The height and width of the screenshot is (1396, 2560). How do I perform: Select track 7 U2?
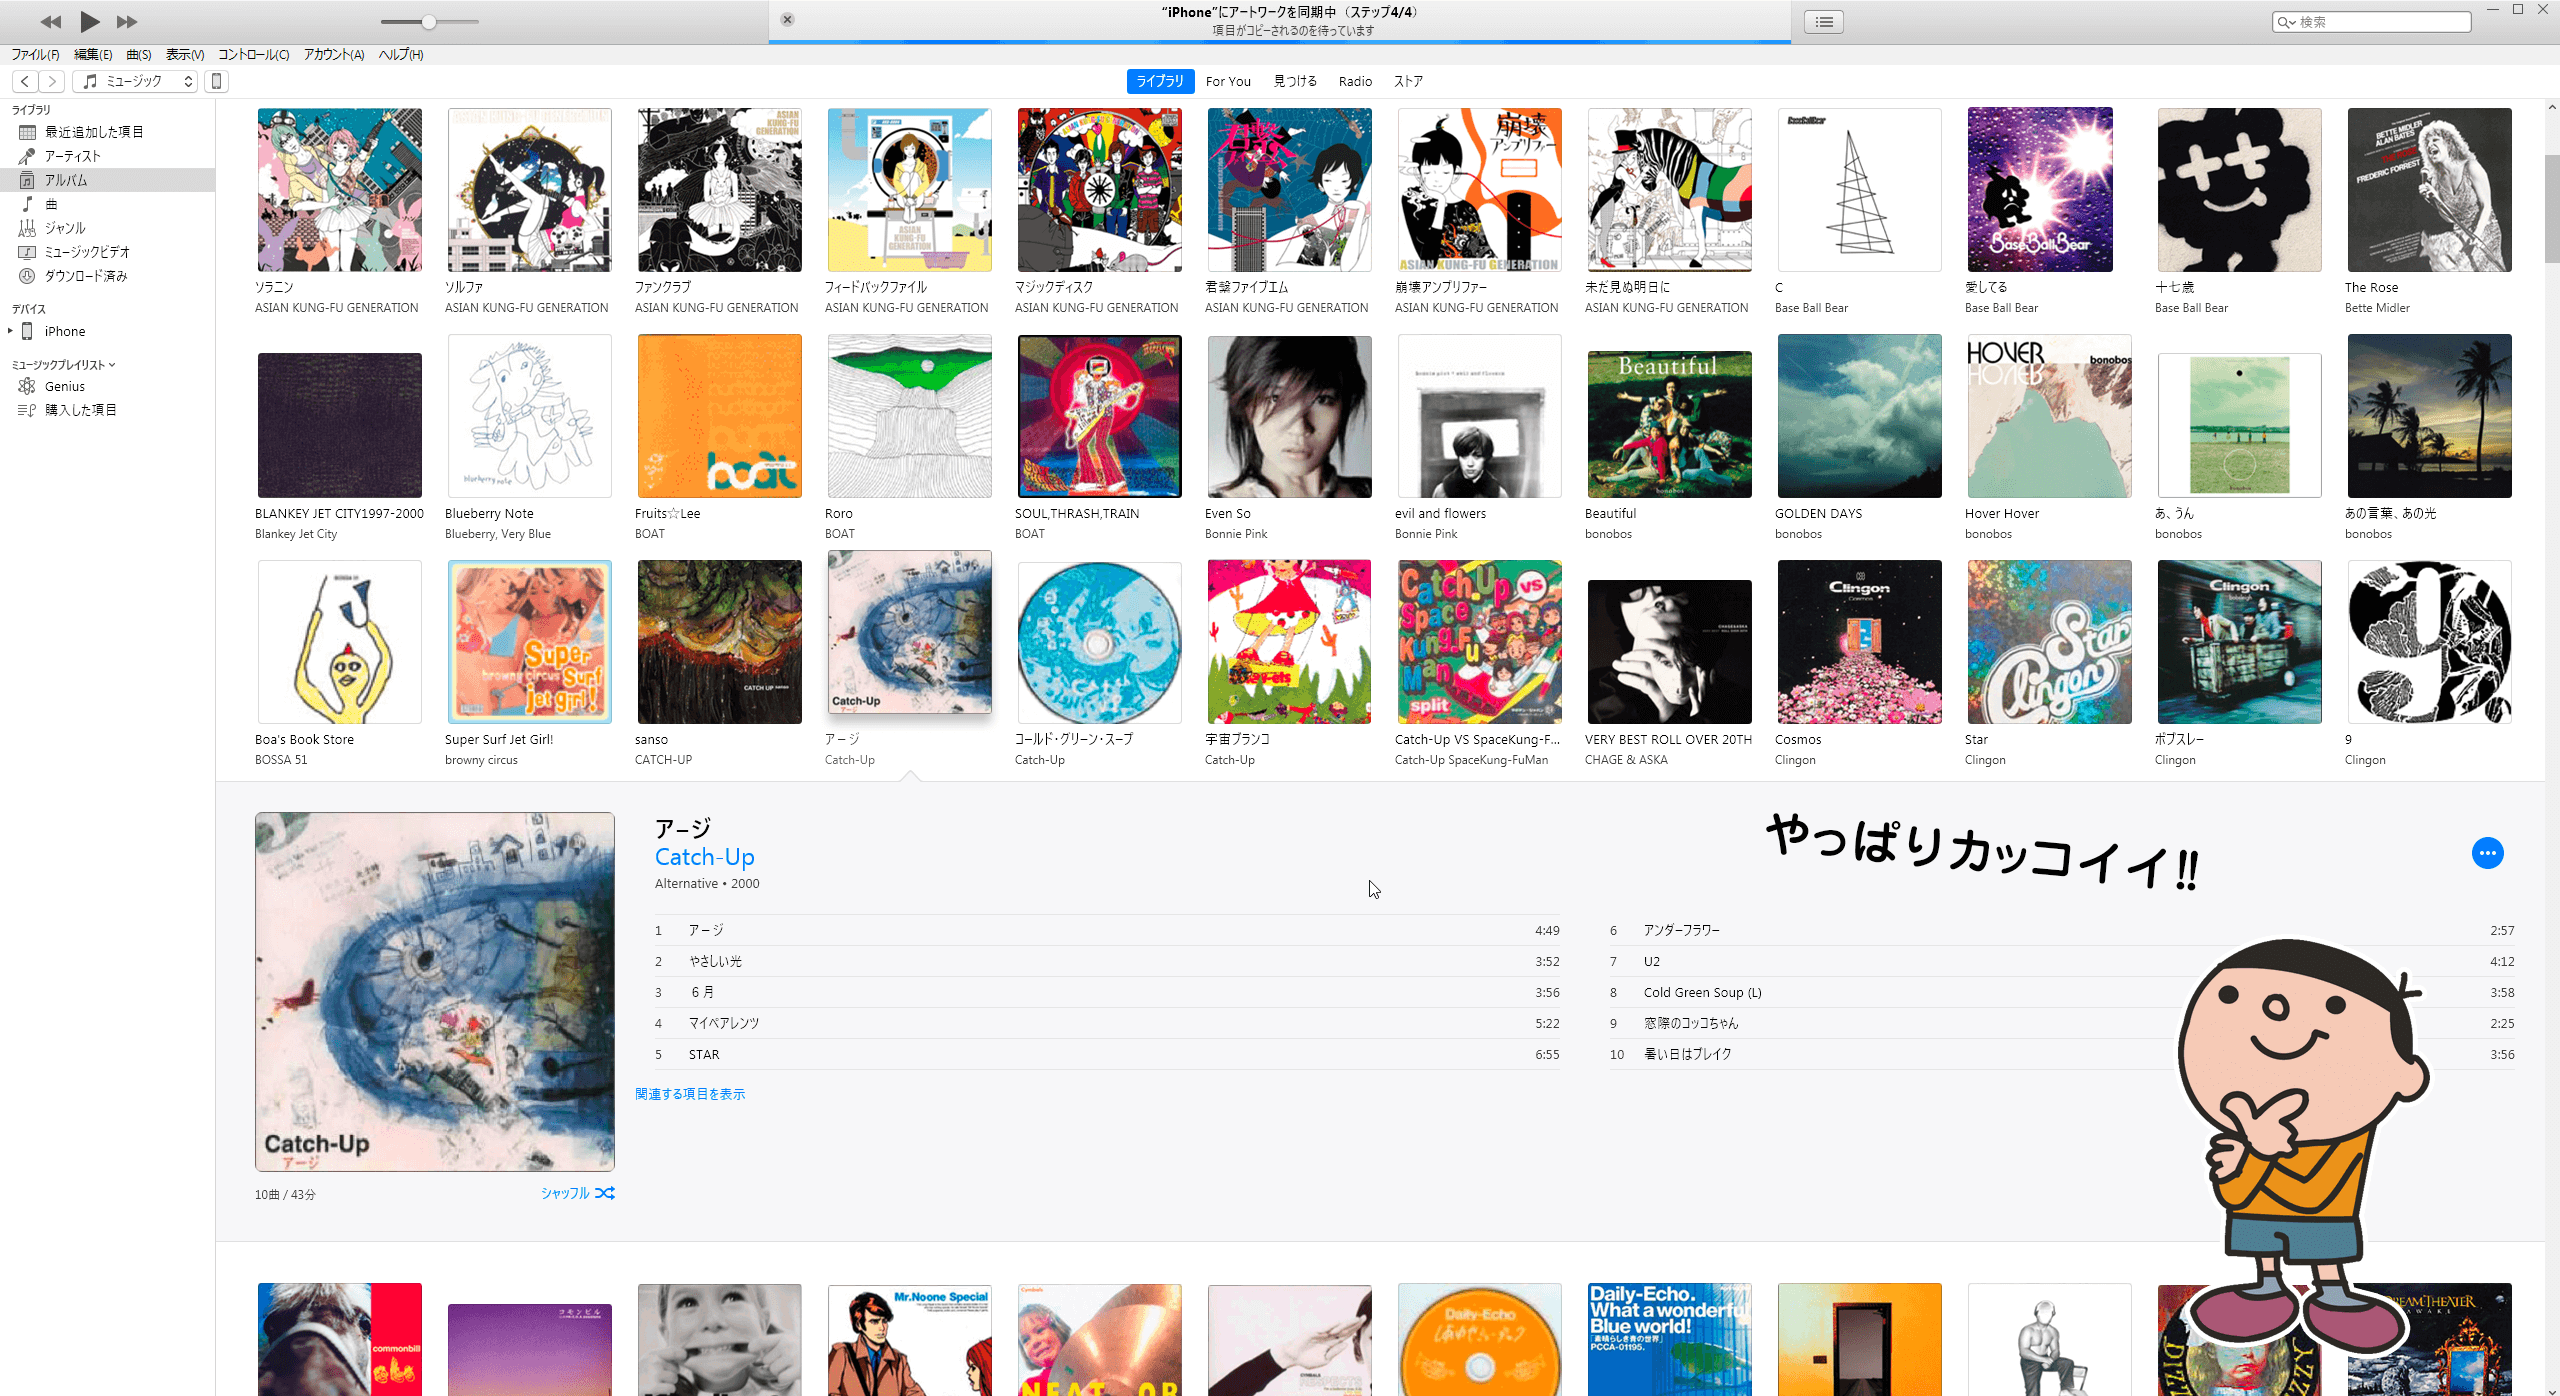pos(2062,961)
